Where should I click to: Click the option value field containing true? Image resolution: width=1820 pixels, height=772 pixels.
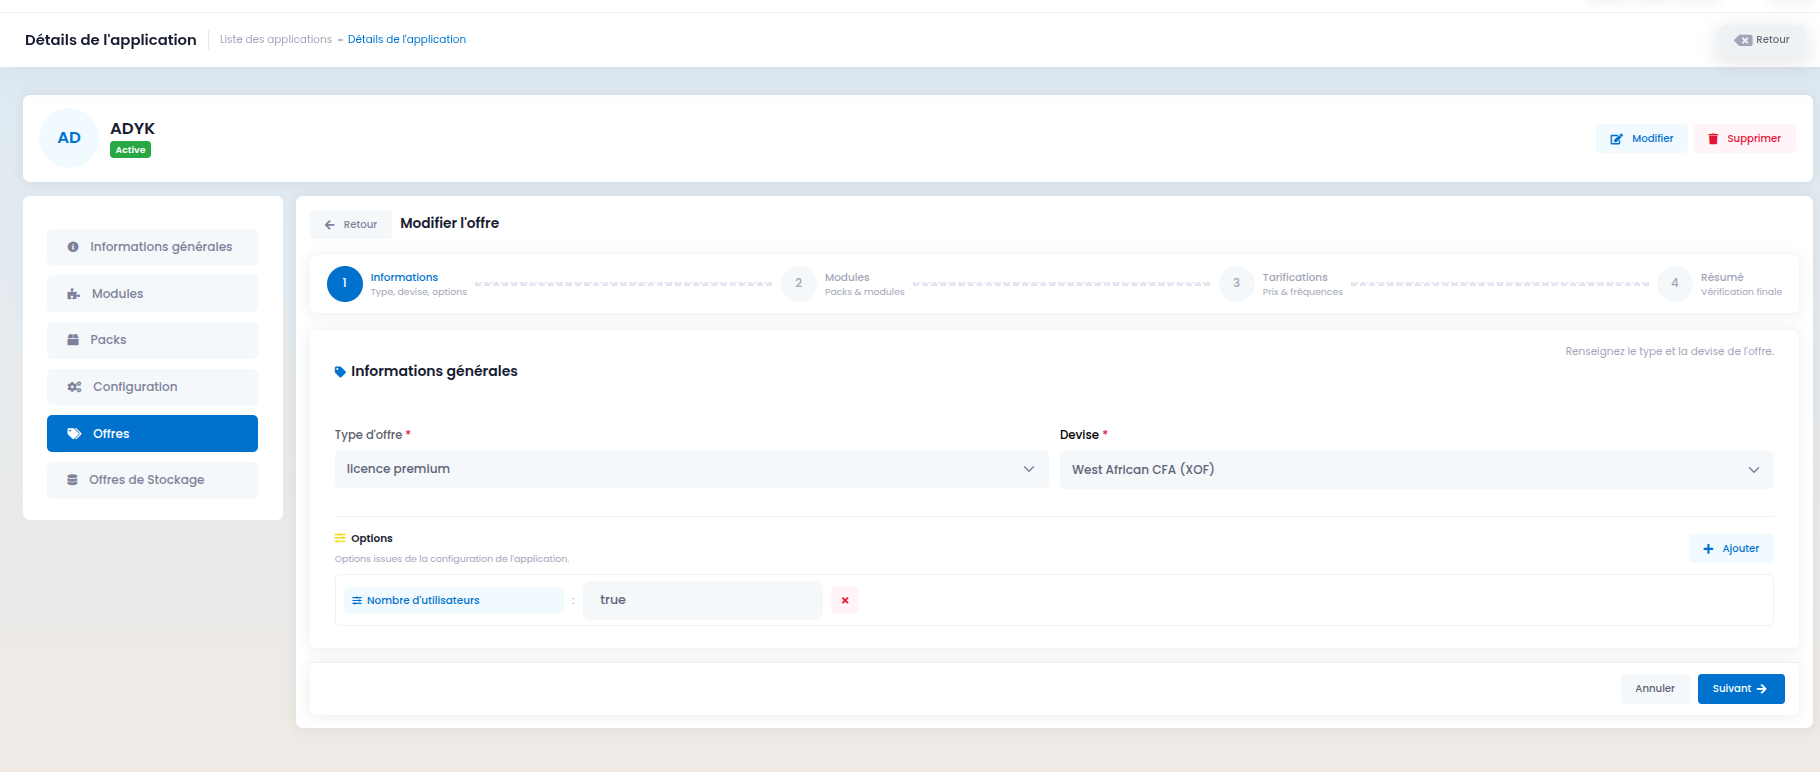[703, 600]
